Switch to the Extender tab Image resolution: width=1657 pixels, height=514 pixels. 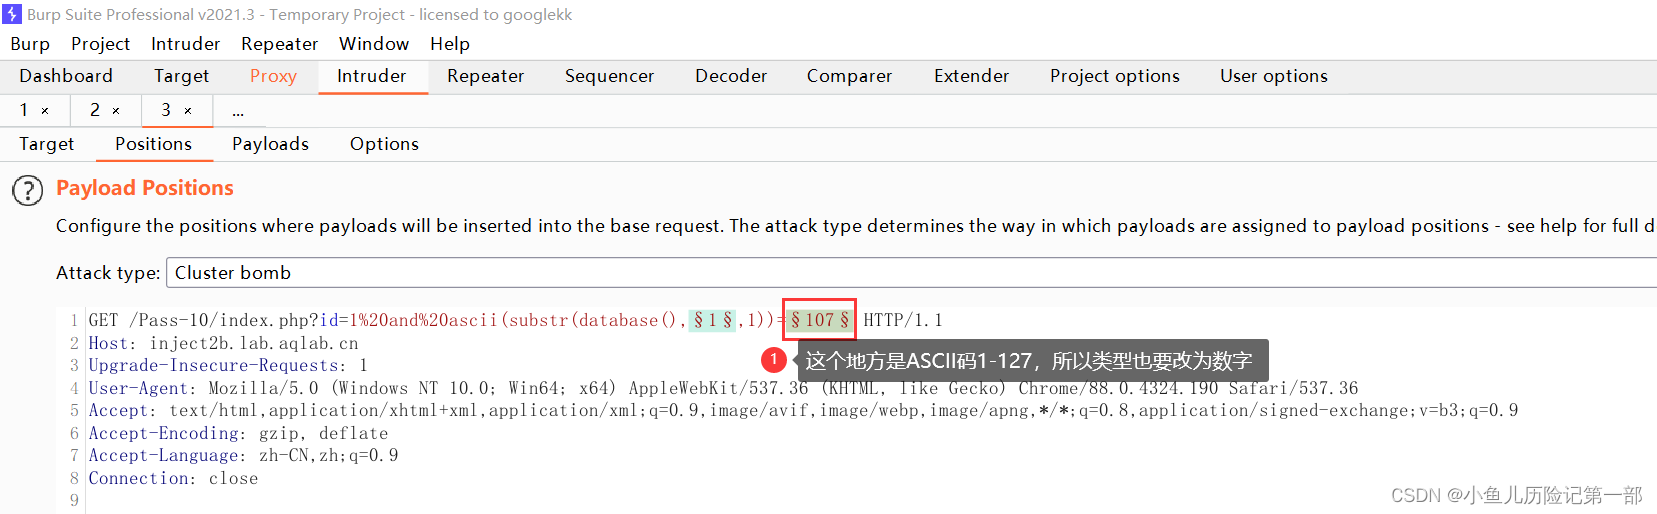click(971, 76)
